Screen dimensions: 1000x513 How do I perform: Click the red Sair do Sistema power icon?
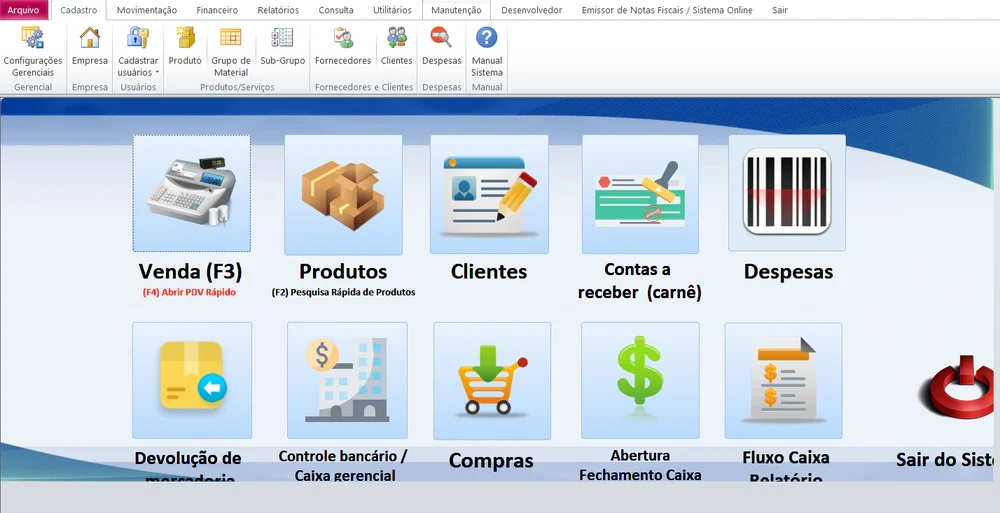coord(957,386)
